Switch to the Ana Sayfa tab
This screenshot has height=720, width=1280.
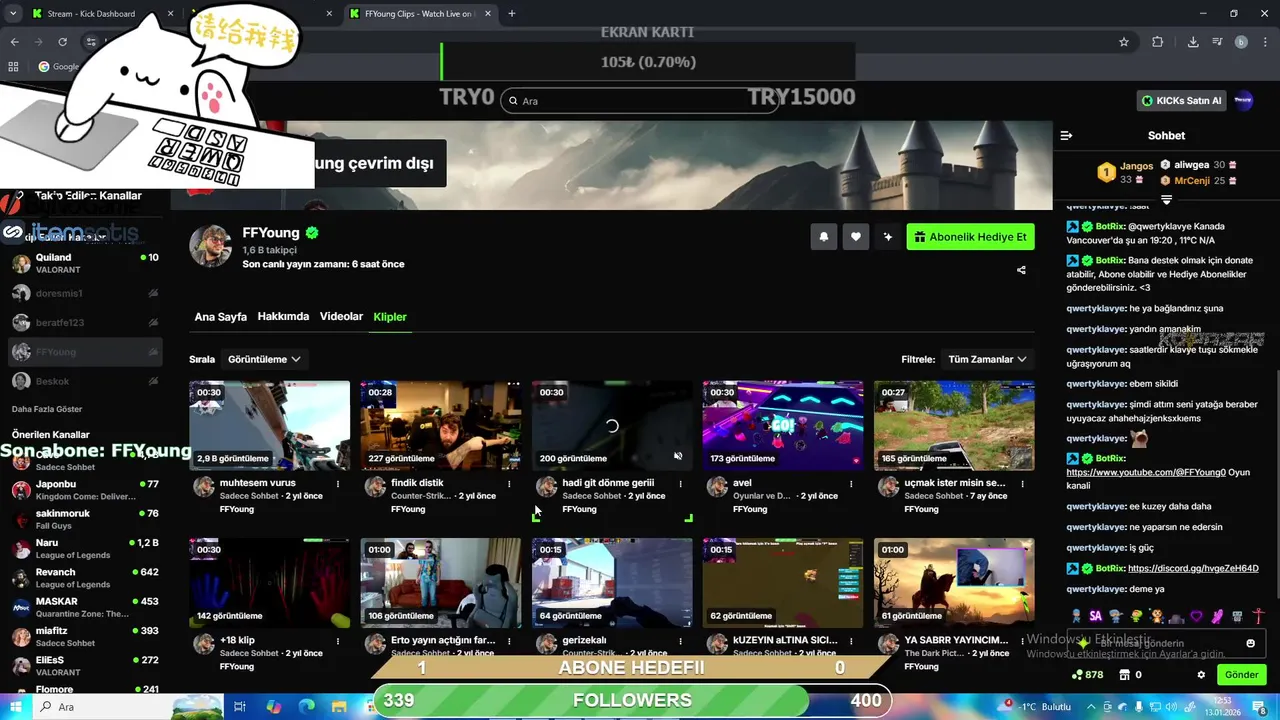point(220,317)
